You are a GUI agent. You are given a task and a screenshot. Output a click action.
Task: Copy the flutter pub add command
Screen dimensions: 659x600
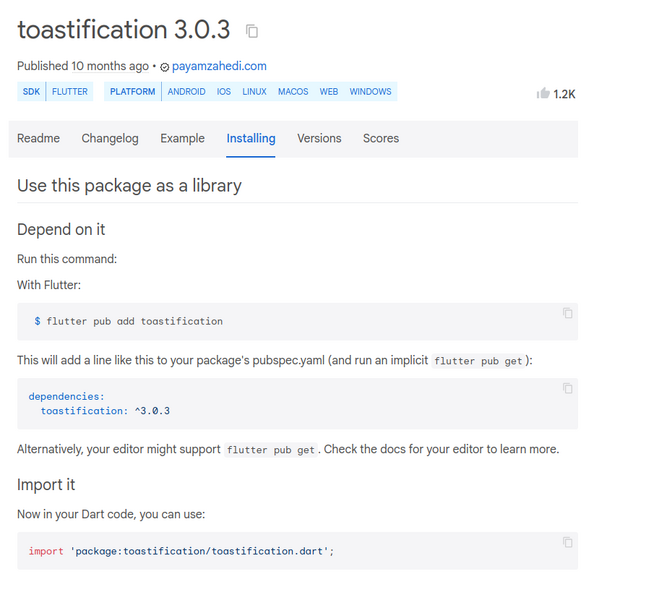tap(567, 313)
